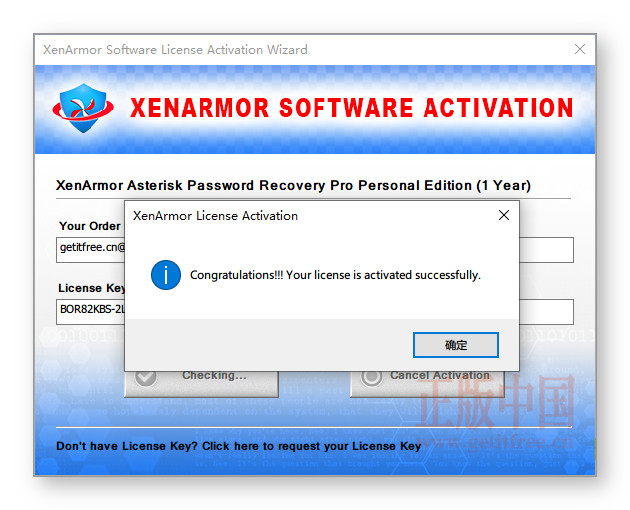Click the XenArmor shield logo
The width and height of the screenshot is (630, 510).
[x=83, y=108]
